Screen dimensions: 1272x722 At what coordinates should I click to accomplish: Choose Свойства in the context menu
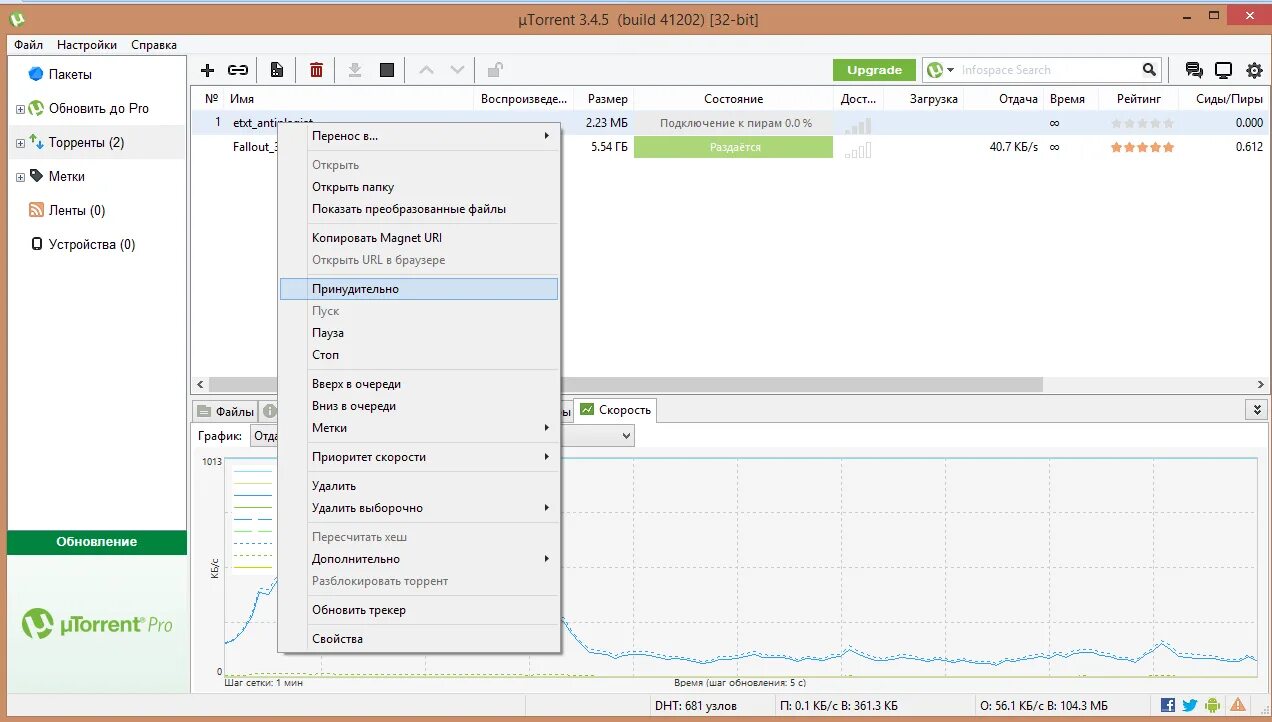[x=418, y=639]
